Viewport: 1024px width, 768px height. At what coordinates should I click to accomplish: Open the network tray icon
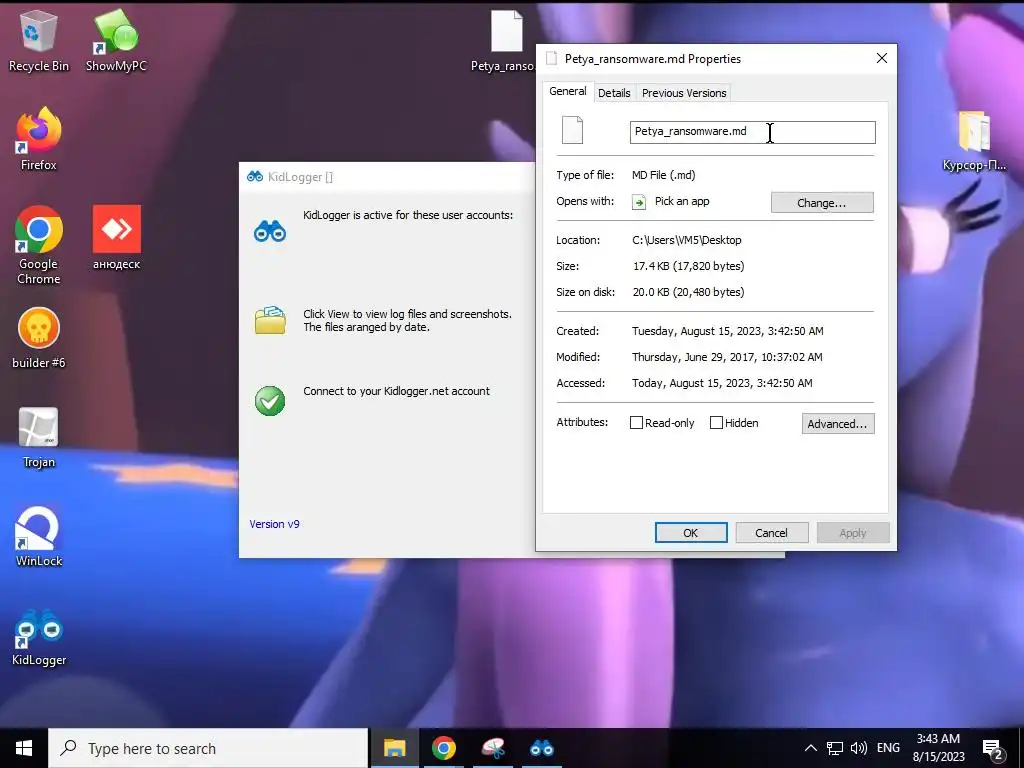[x=835, y=748]
